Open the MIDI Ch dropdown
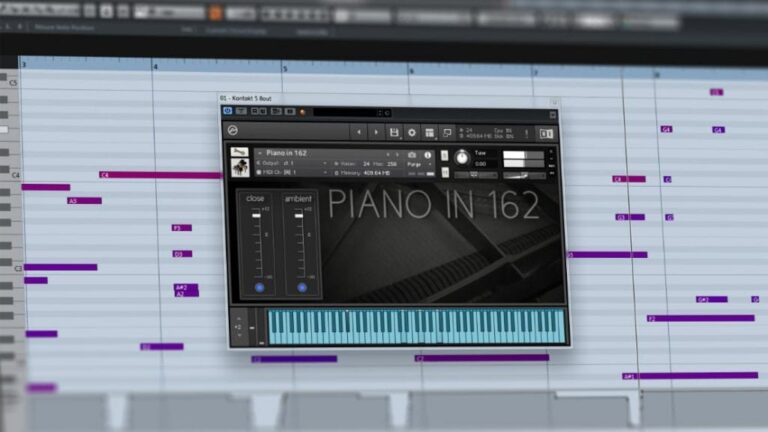Viewport: 768px width, 432px height. tap(292, 172)
